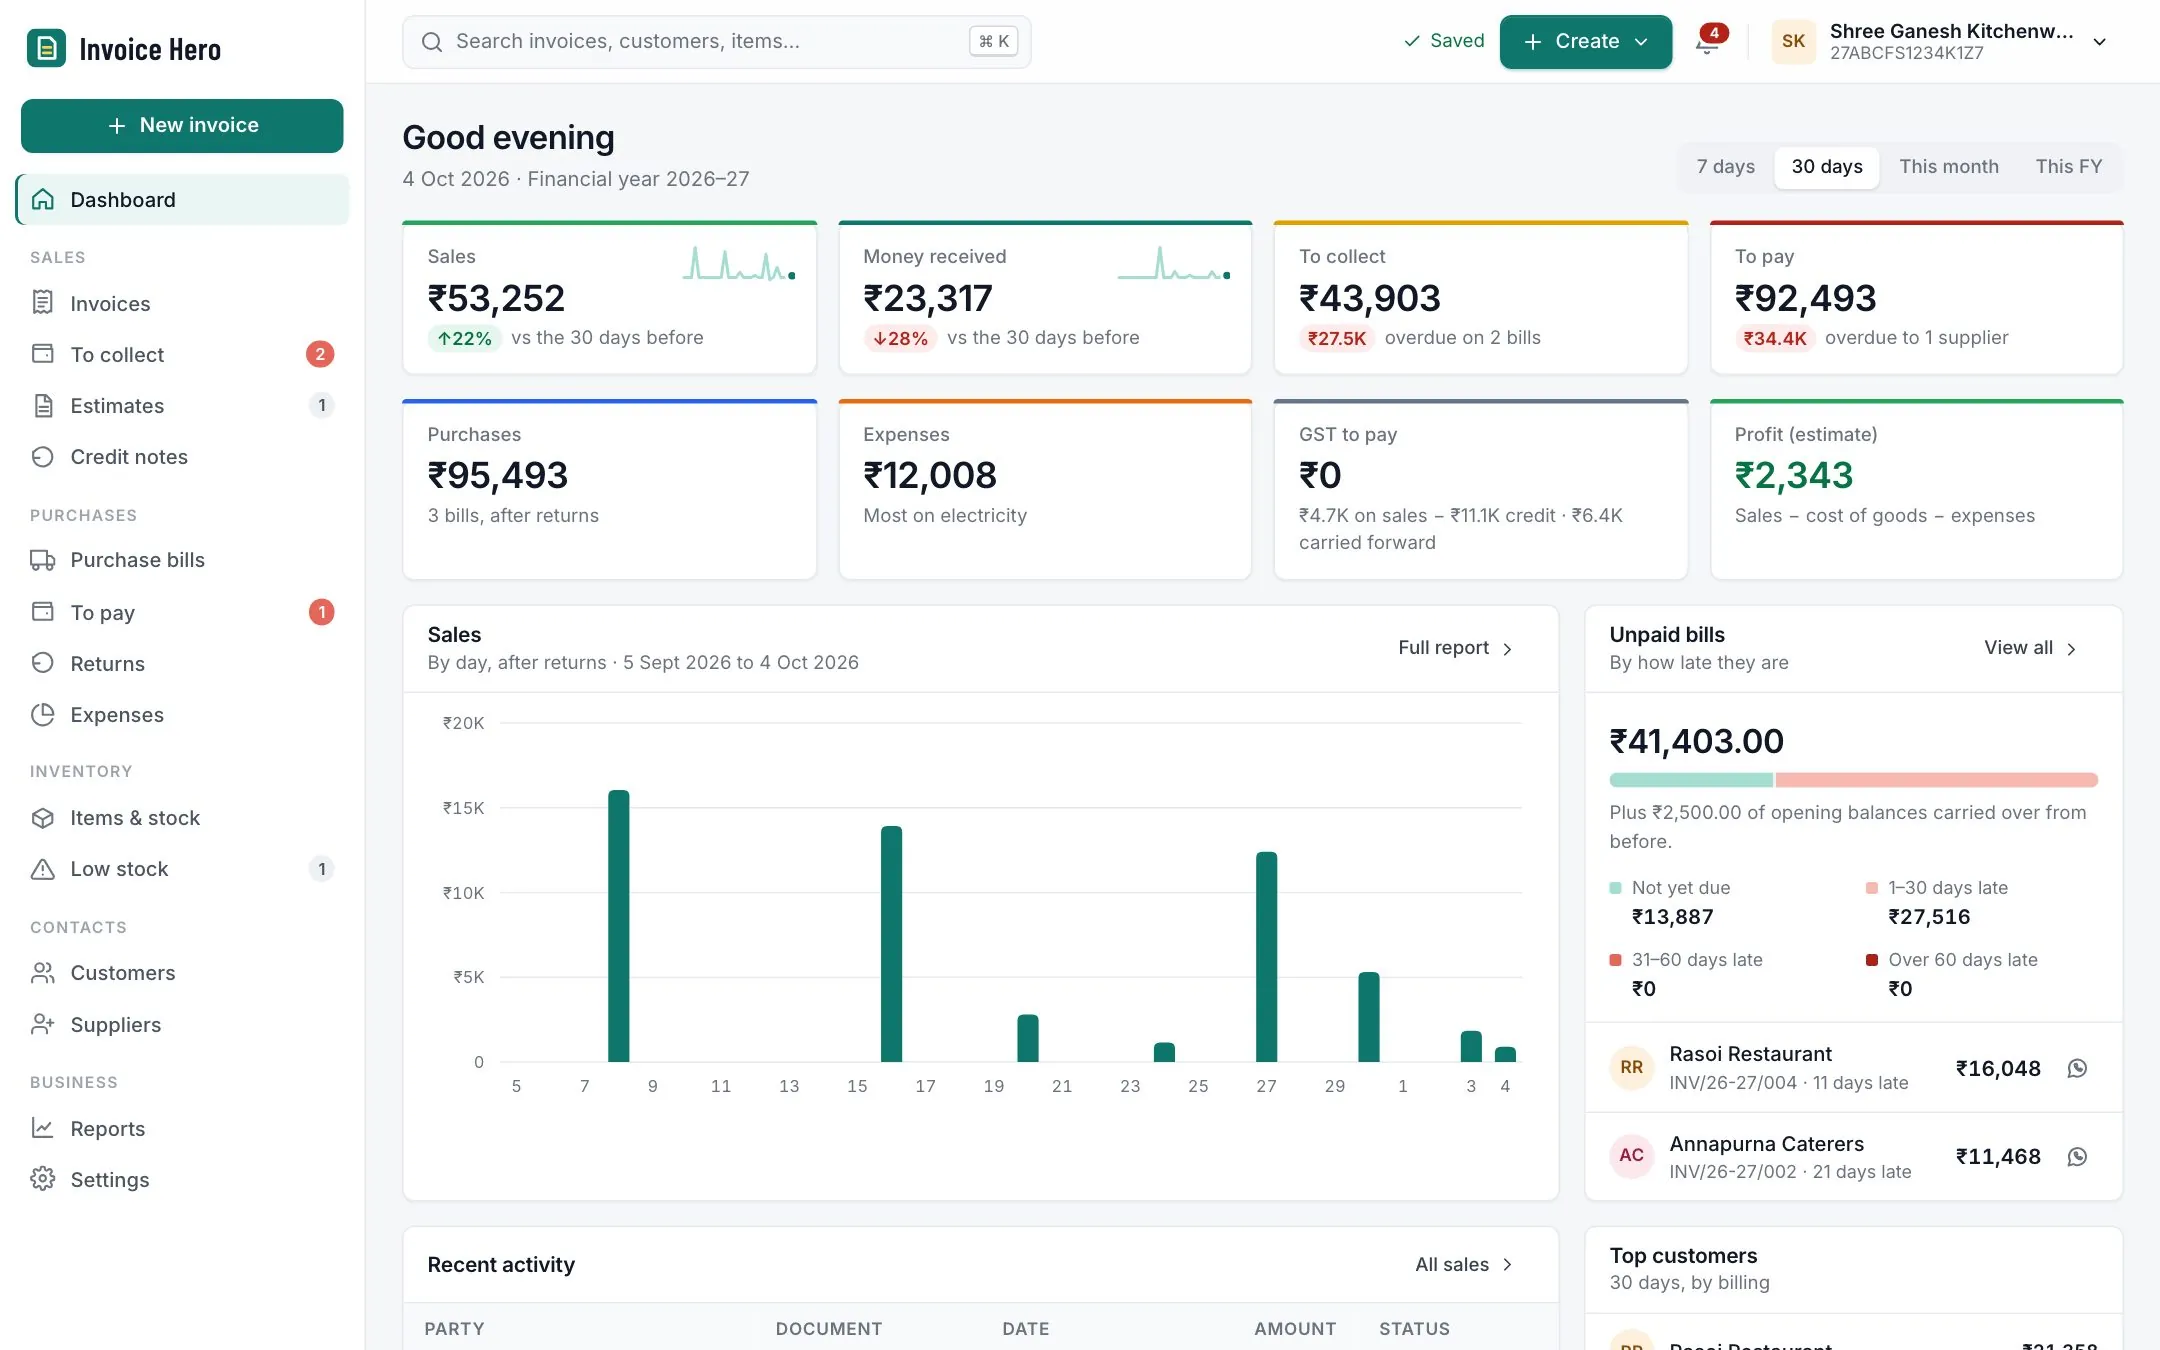Select the 7 days range

coord(1725,167)
